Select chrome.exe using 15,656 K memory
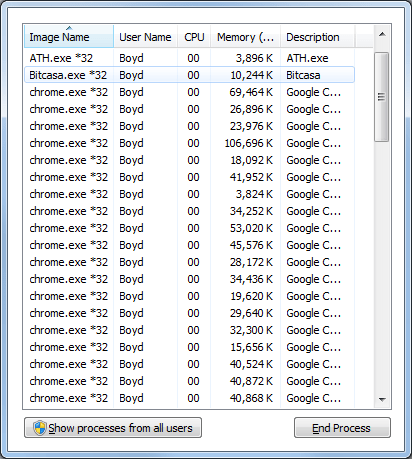The image size is (412, 459). 189,347
